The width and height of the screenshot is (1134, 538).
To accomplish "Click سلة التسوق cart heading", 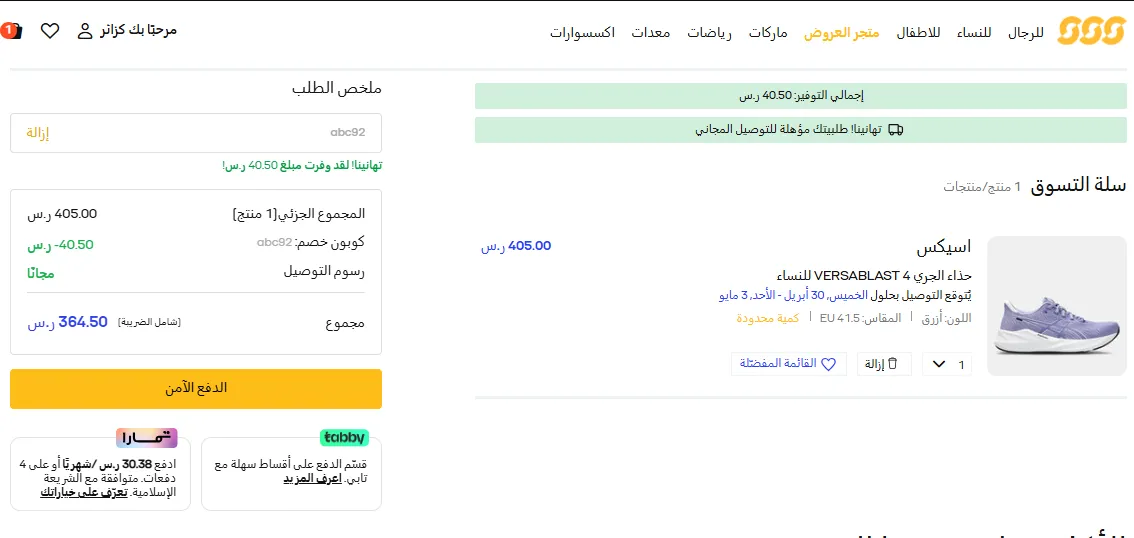I will [x=1078, y=185].
